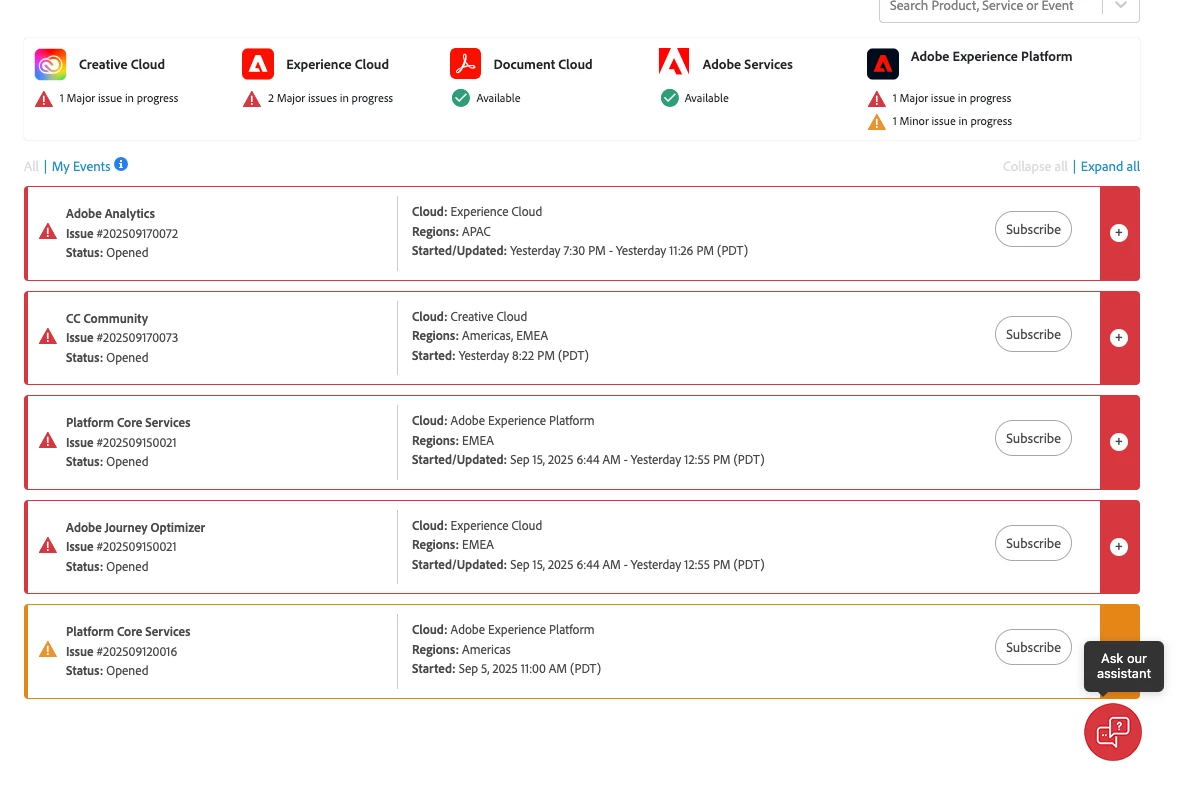Click the 'Regions: Americas, EMEA' text
The height and width of the screenshot is (793, 1198).
(480, 335)
